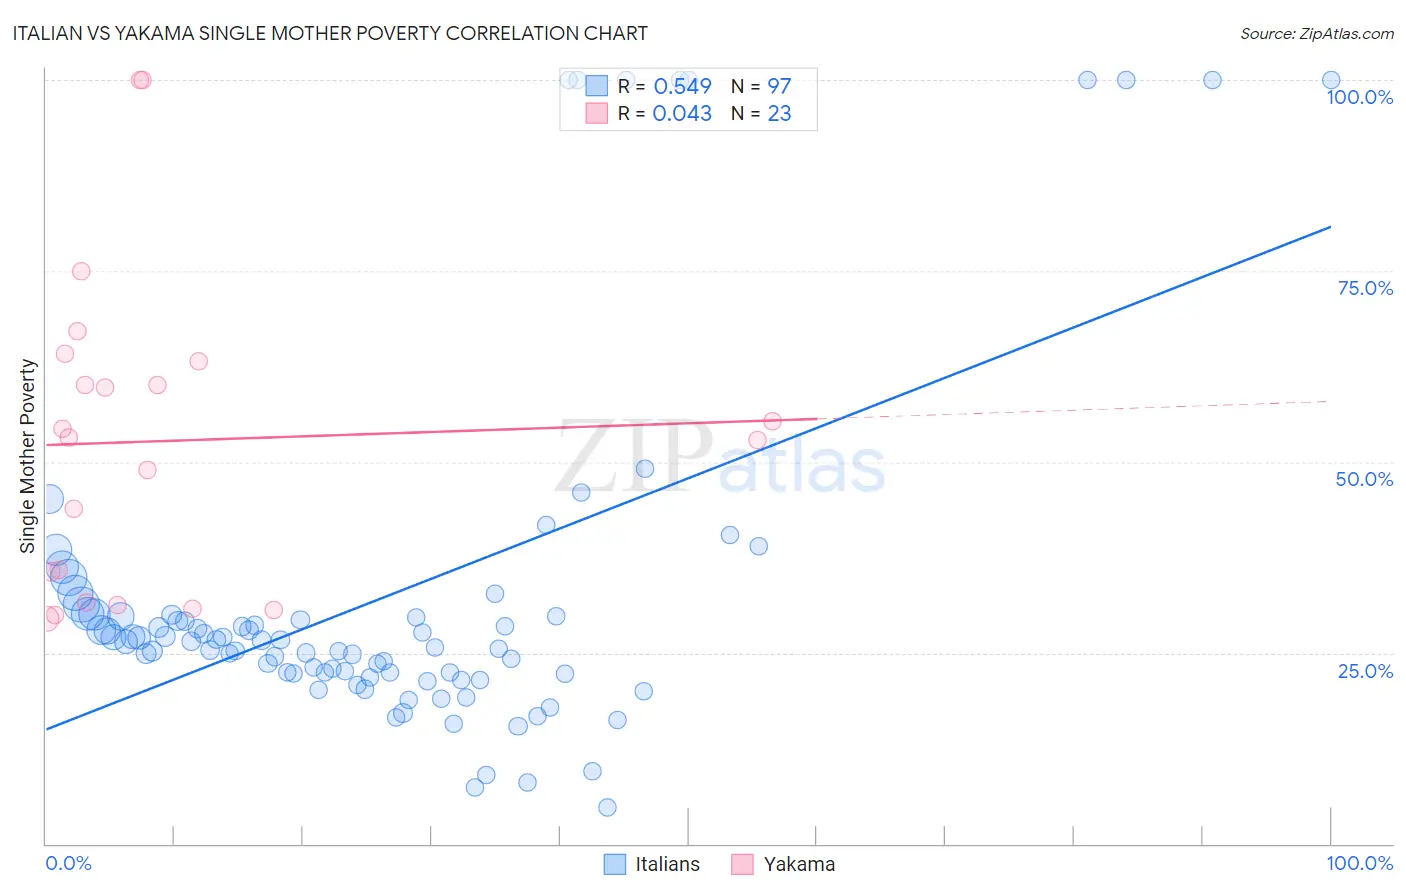Image resolution: width=1406 pixels, height=892 pixels.
Task: Click the 100.0% x-axis label at bottom
Action: tap(1359, 863)
